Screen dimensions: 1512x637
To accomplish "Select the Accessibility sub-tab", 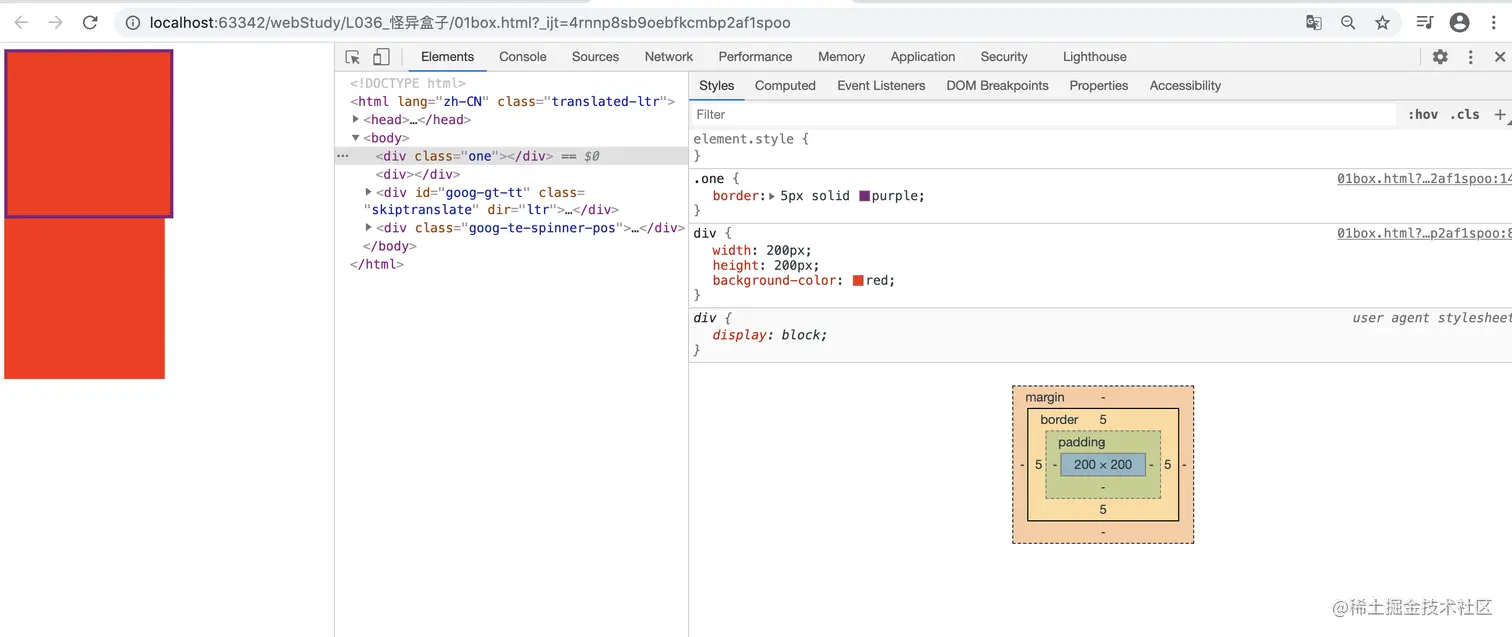I will 1185,86.
